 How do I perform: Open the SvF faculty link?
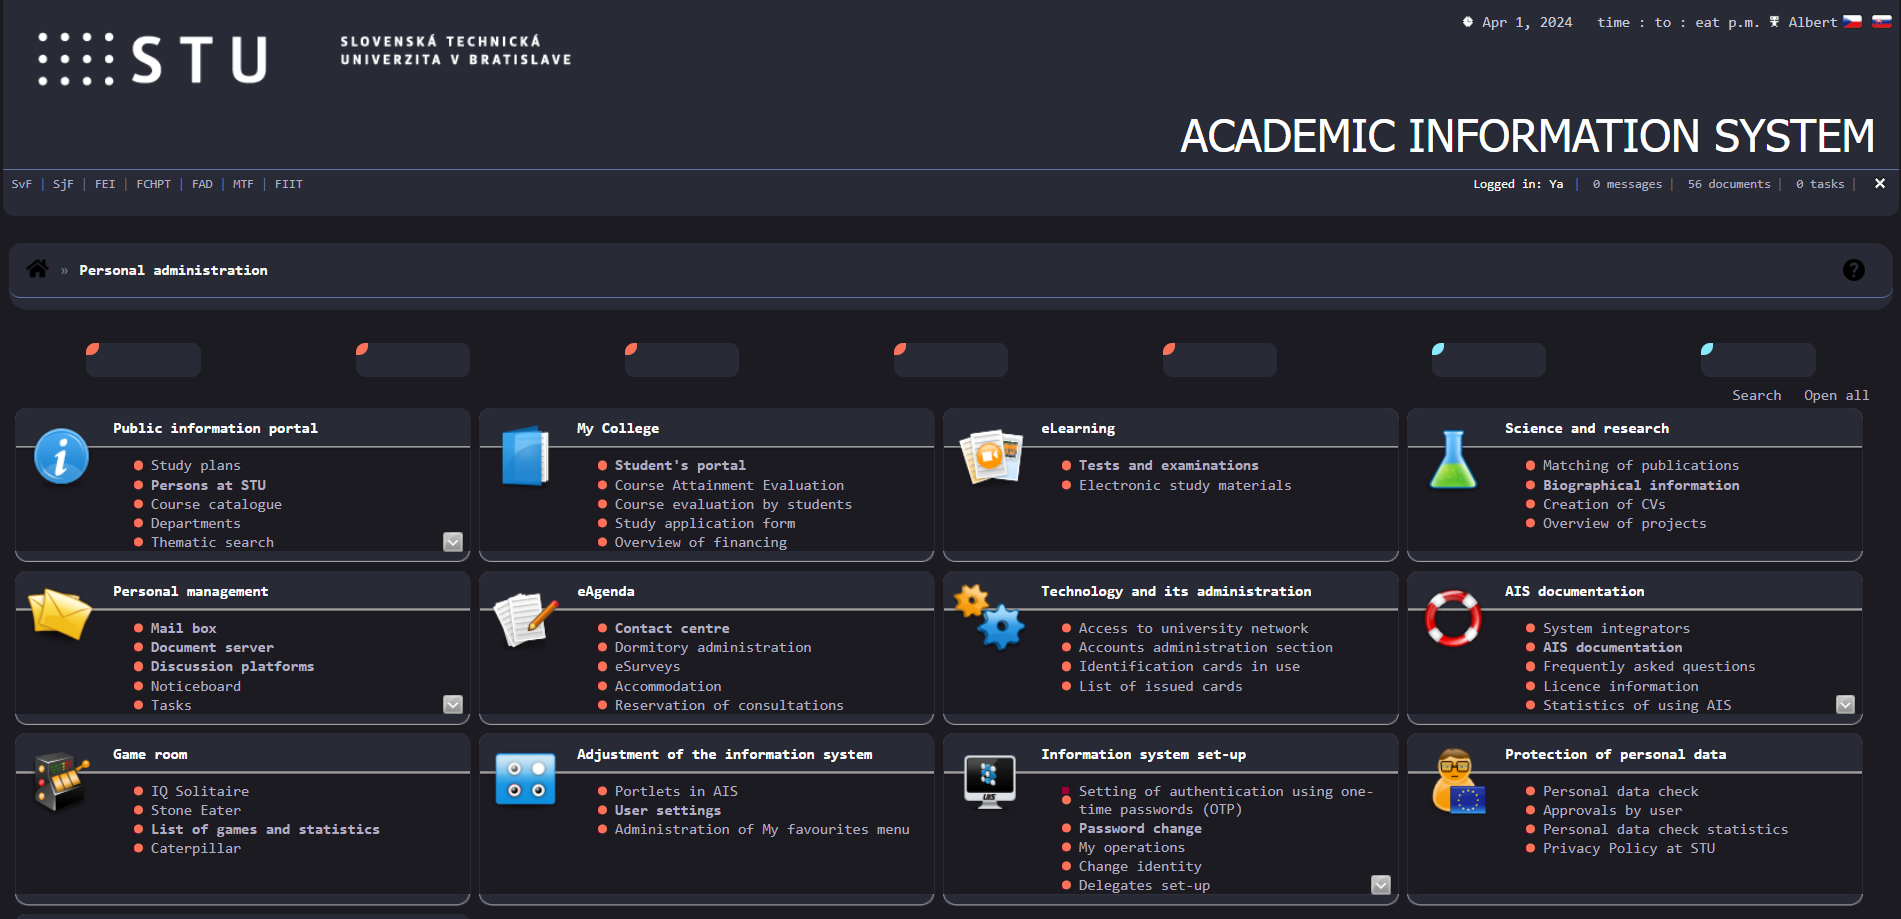pyautogui.click(x=22, y=184)
